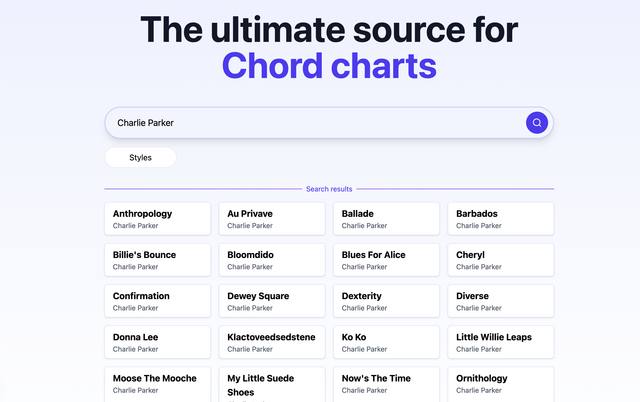Open the Au Privave chart

click(272, 219)
